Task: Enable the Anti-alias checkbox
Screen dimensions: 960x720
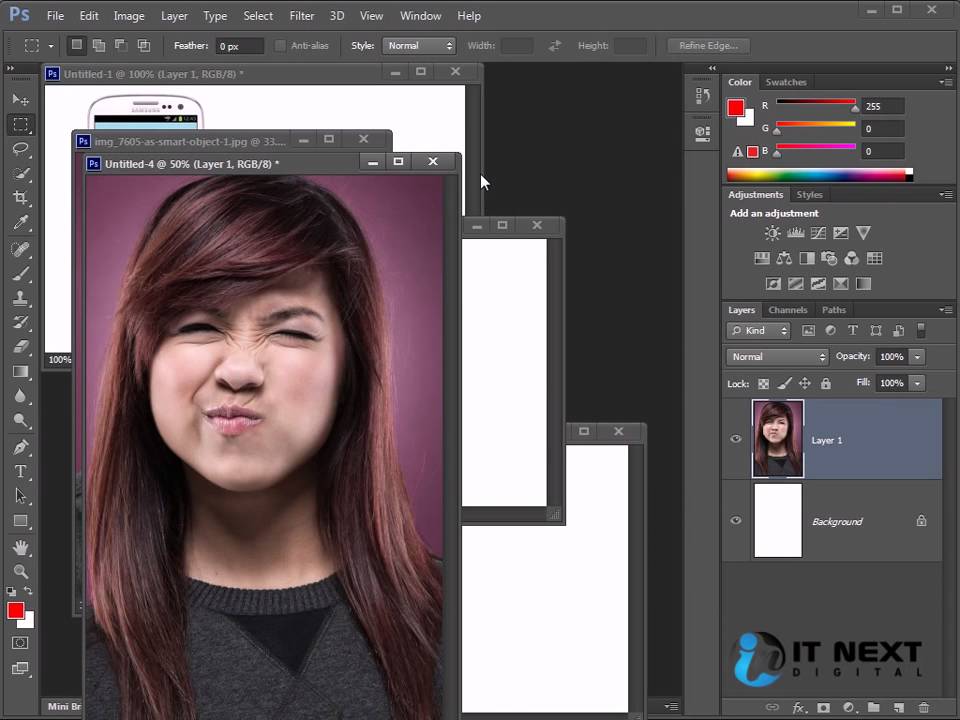Action: (x=280, y=46)
